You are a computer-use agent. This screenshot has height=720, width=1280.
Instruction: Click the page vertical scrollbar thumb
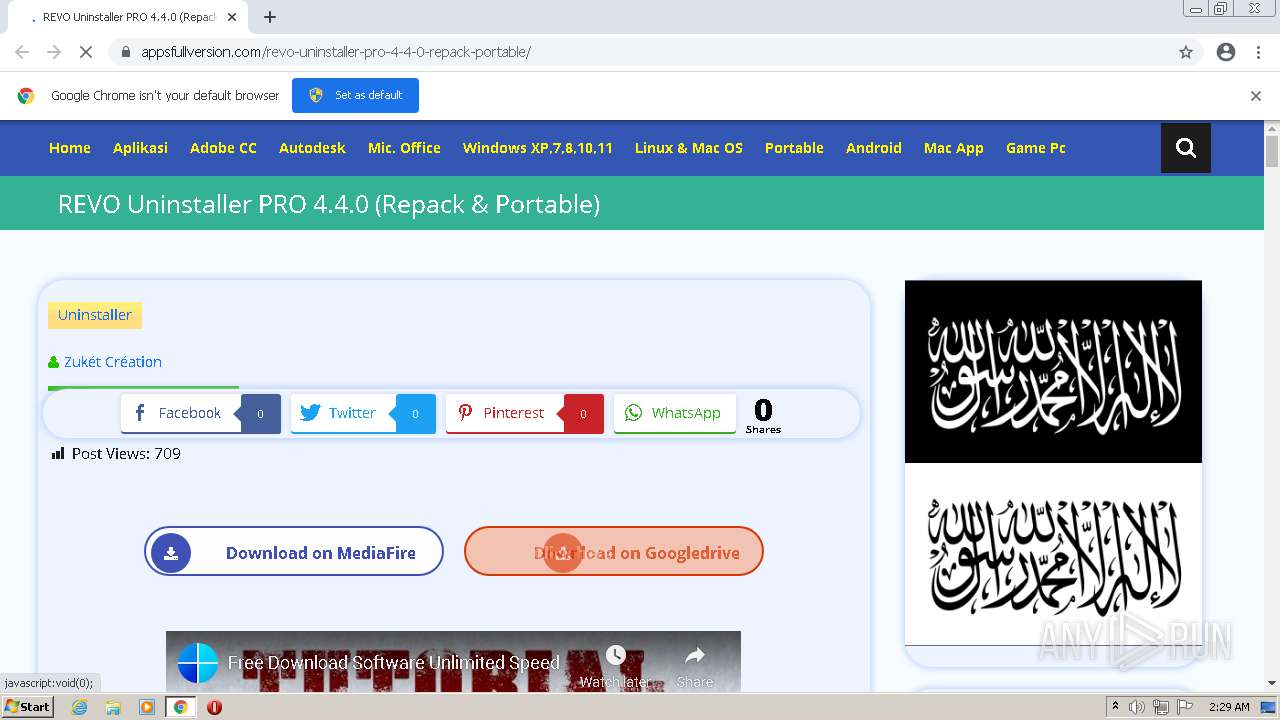click(x=1272, y=150)
